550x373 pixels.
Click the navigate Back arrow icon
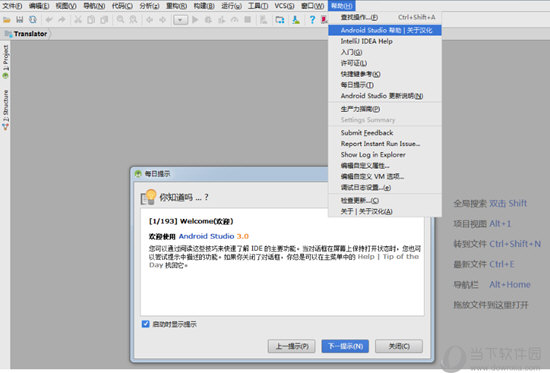(x=149, y=20)
